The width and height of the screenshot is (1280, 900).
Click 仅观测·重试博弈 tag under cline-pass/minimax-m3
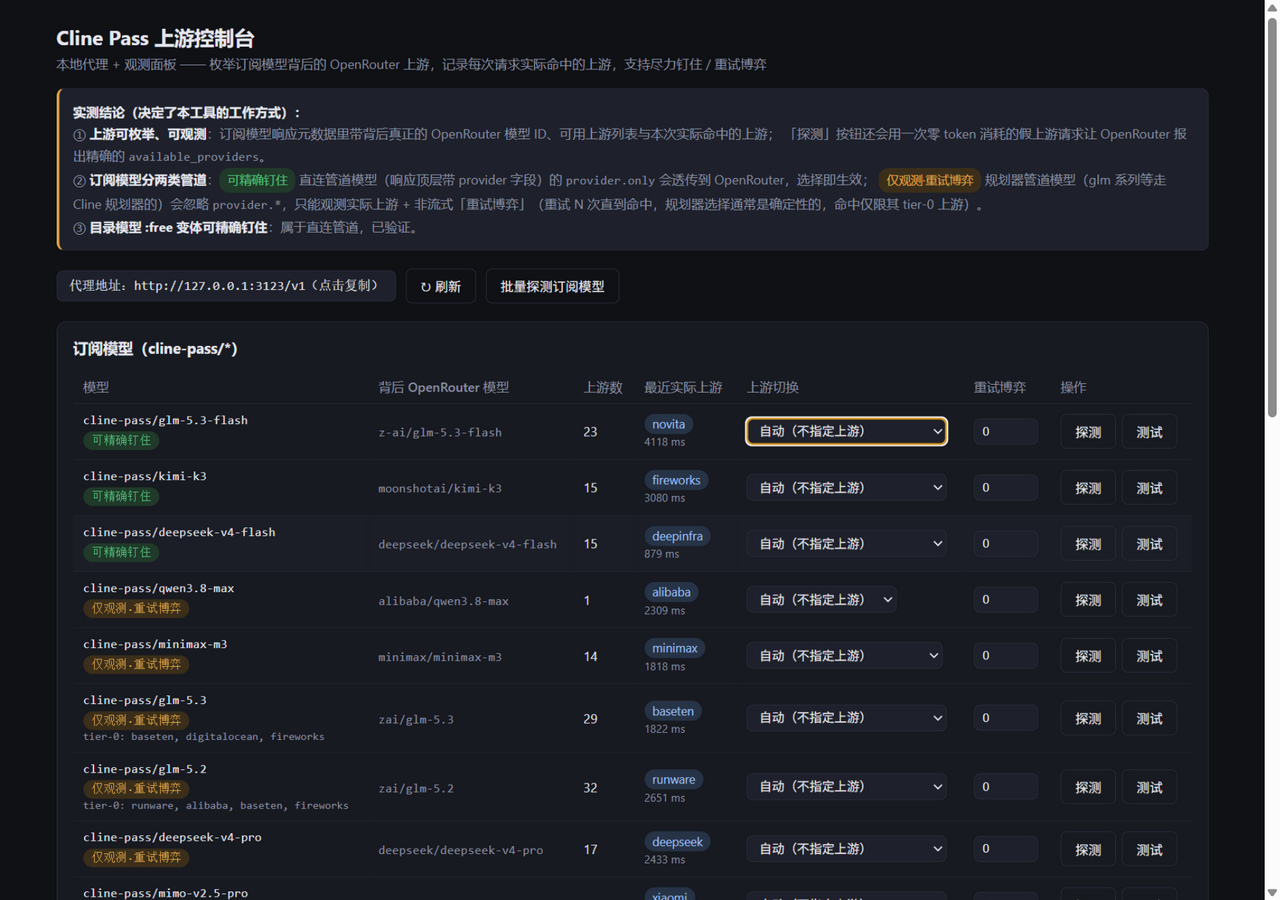(136, 664)
